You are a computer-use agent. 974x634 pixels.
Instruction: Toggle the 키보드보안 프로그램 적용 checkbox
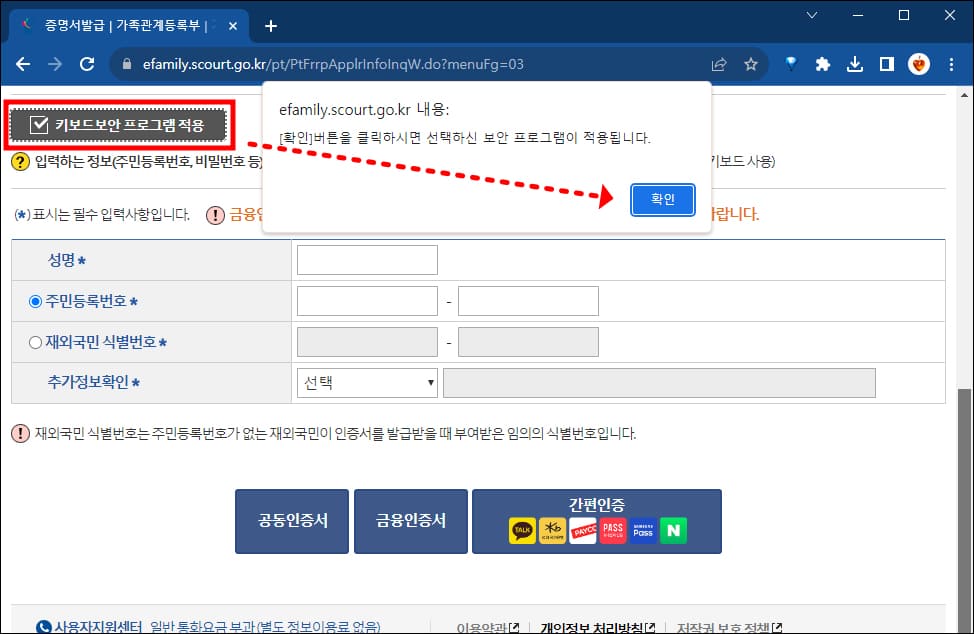pyautogui.click(x=38, y=125)
